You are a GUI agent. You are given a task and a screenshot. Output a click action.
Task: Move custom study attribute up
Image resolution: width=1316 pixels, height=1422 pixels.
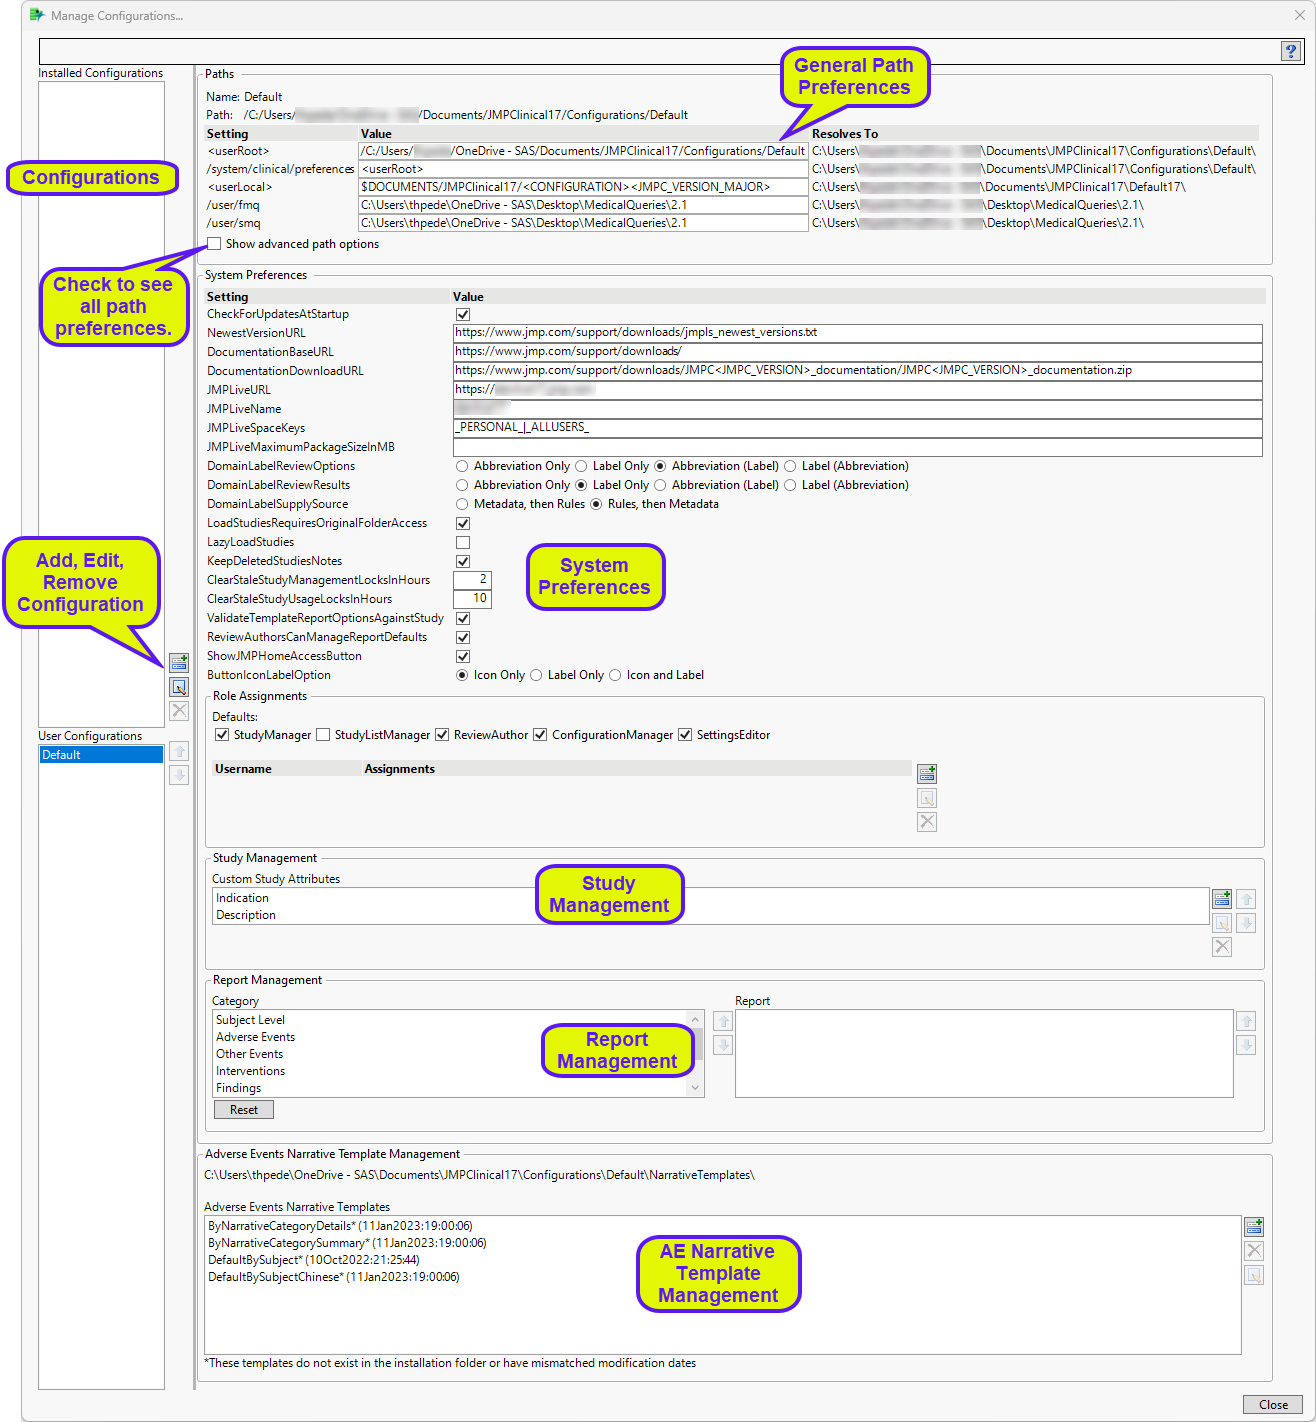point(1246,899)
